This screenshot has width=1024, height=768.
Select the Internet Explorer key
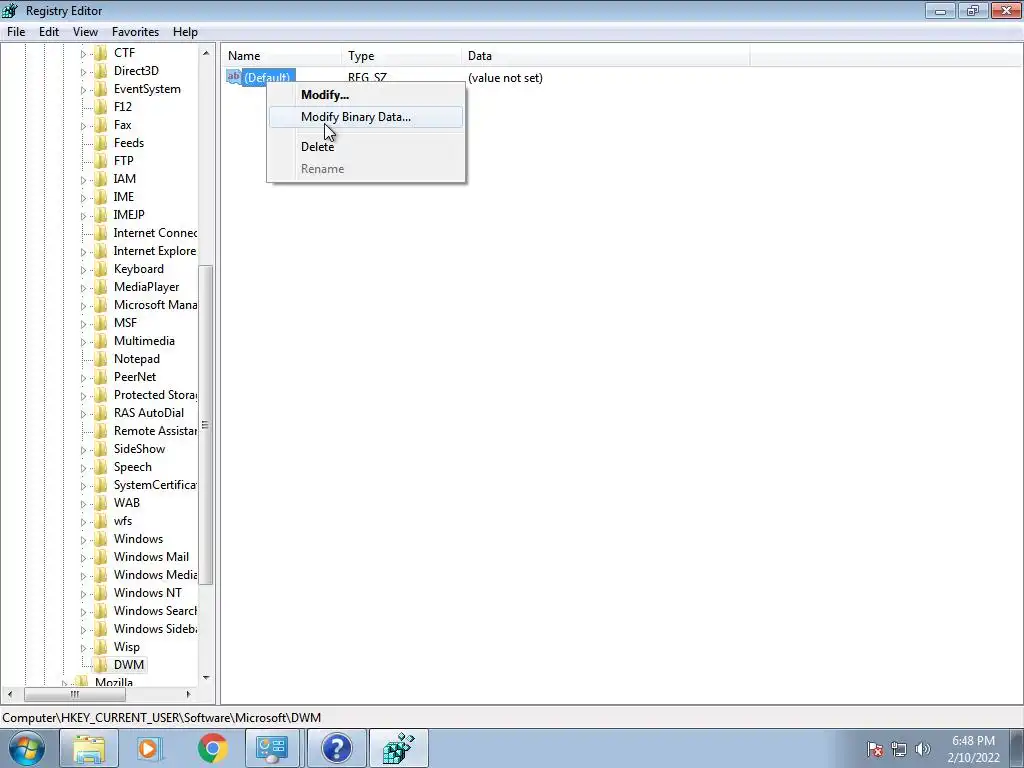[x=155, y=251]
